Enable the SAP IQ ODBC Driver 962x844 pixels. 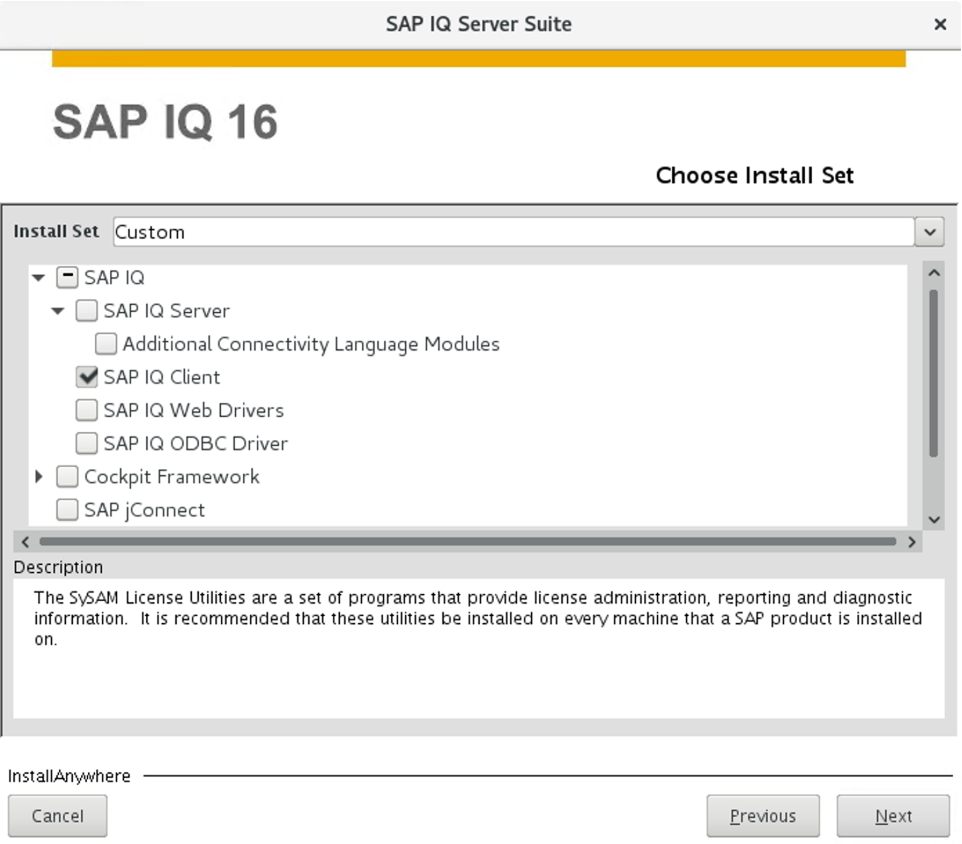click(x=86, y=443)
